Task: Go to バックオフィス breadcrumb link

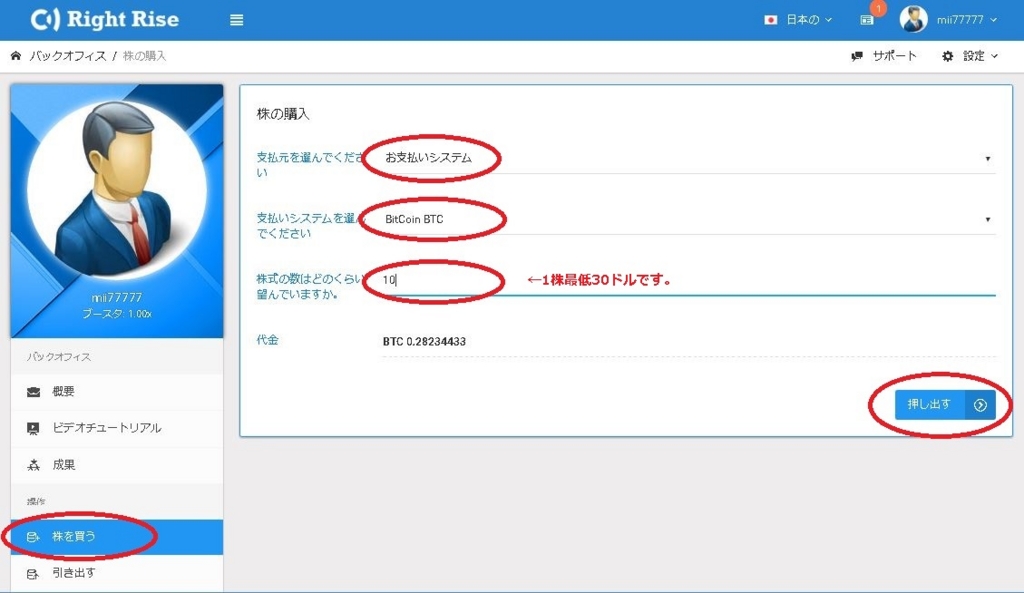Action: [x=68, y=56]
